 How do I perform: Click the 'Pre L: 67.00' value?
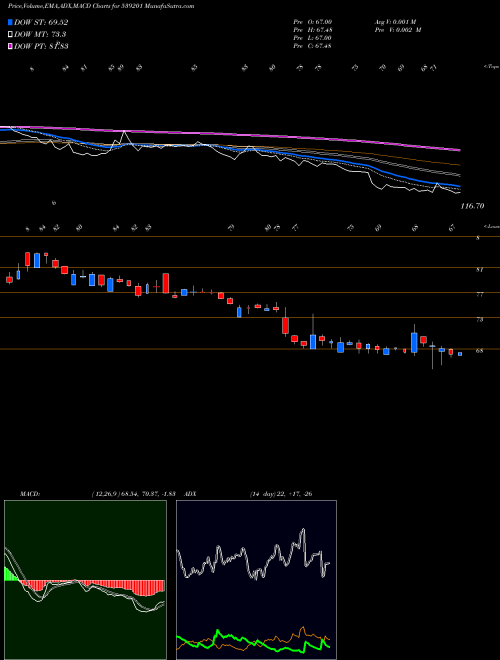click(312, 37)
